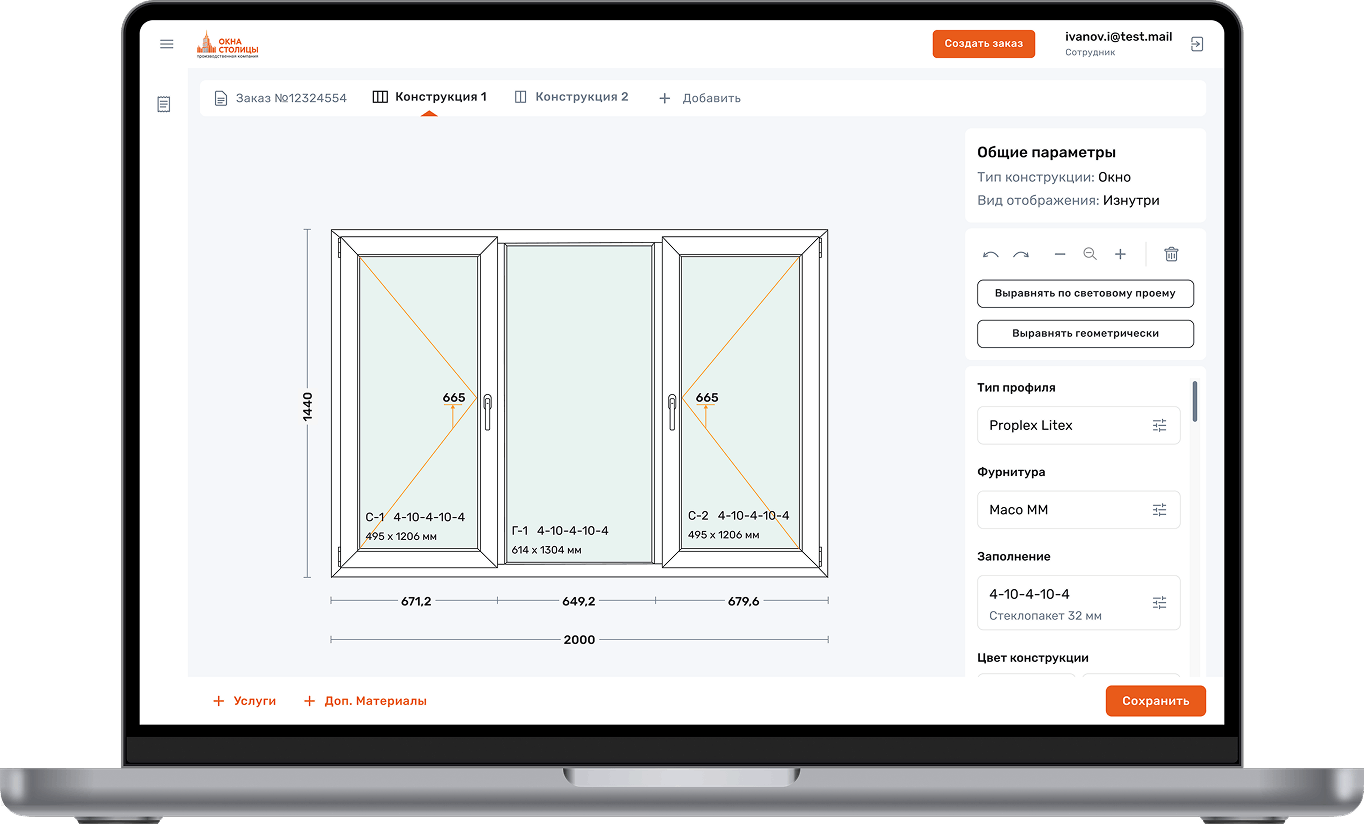Viewport: 1364px width, 825px height.
Task: Click the logout icon next to user email
Action: [1197, 44]
